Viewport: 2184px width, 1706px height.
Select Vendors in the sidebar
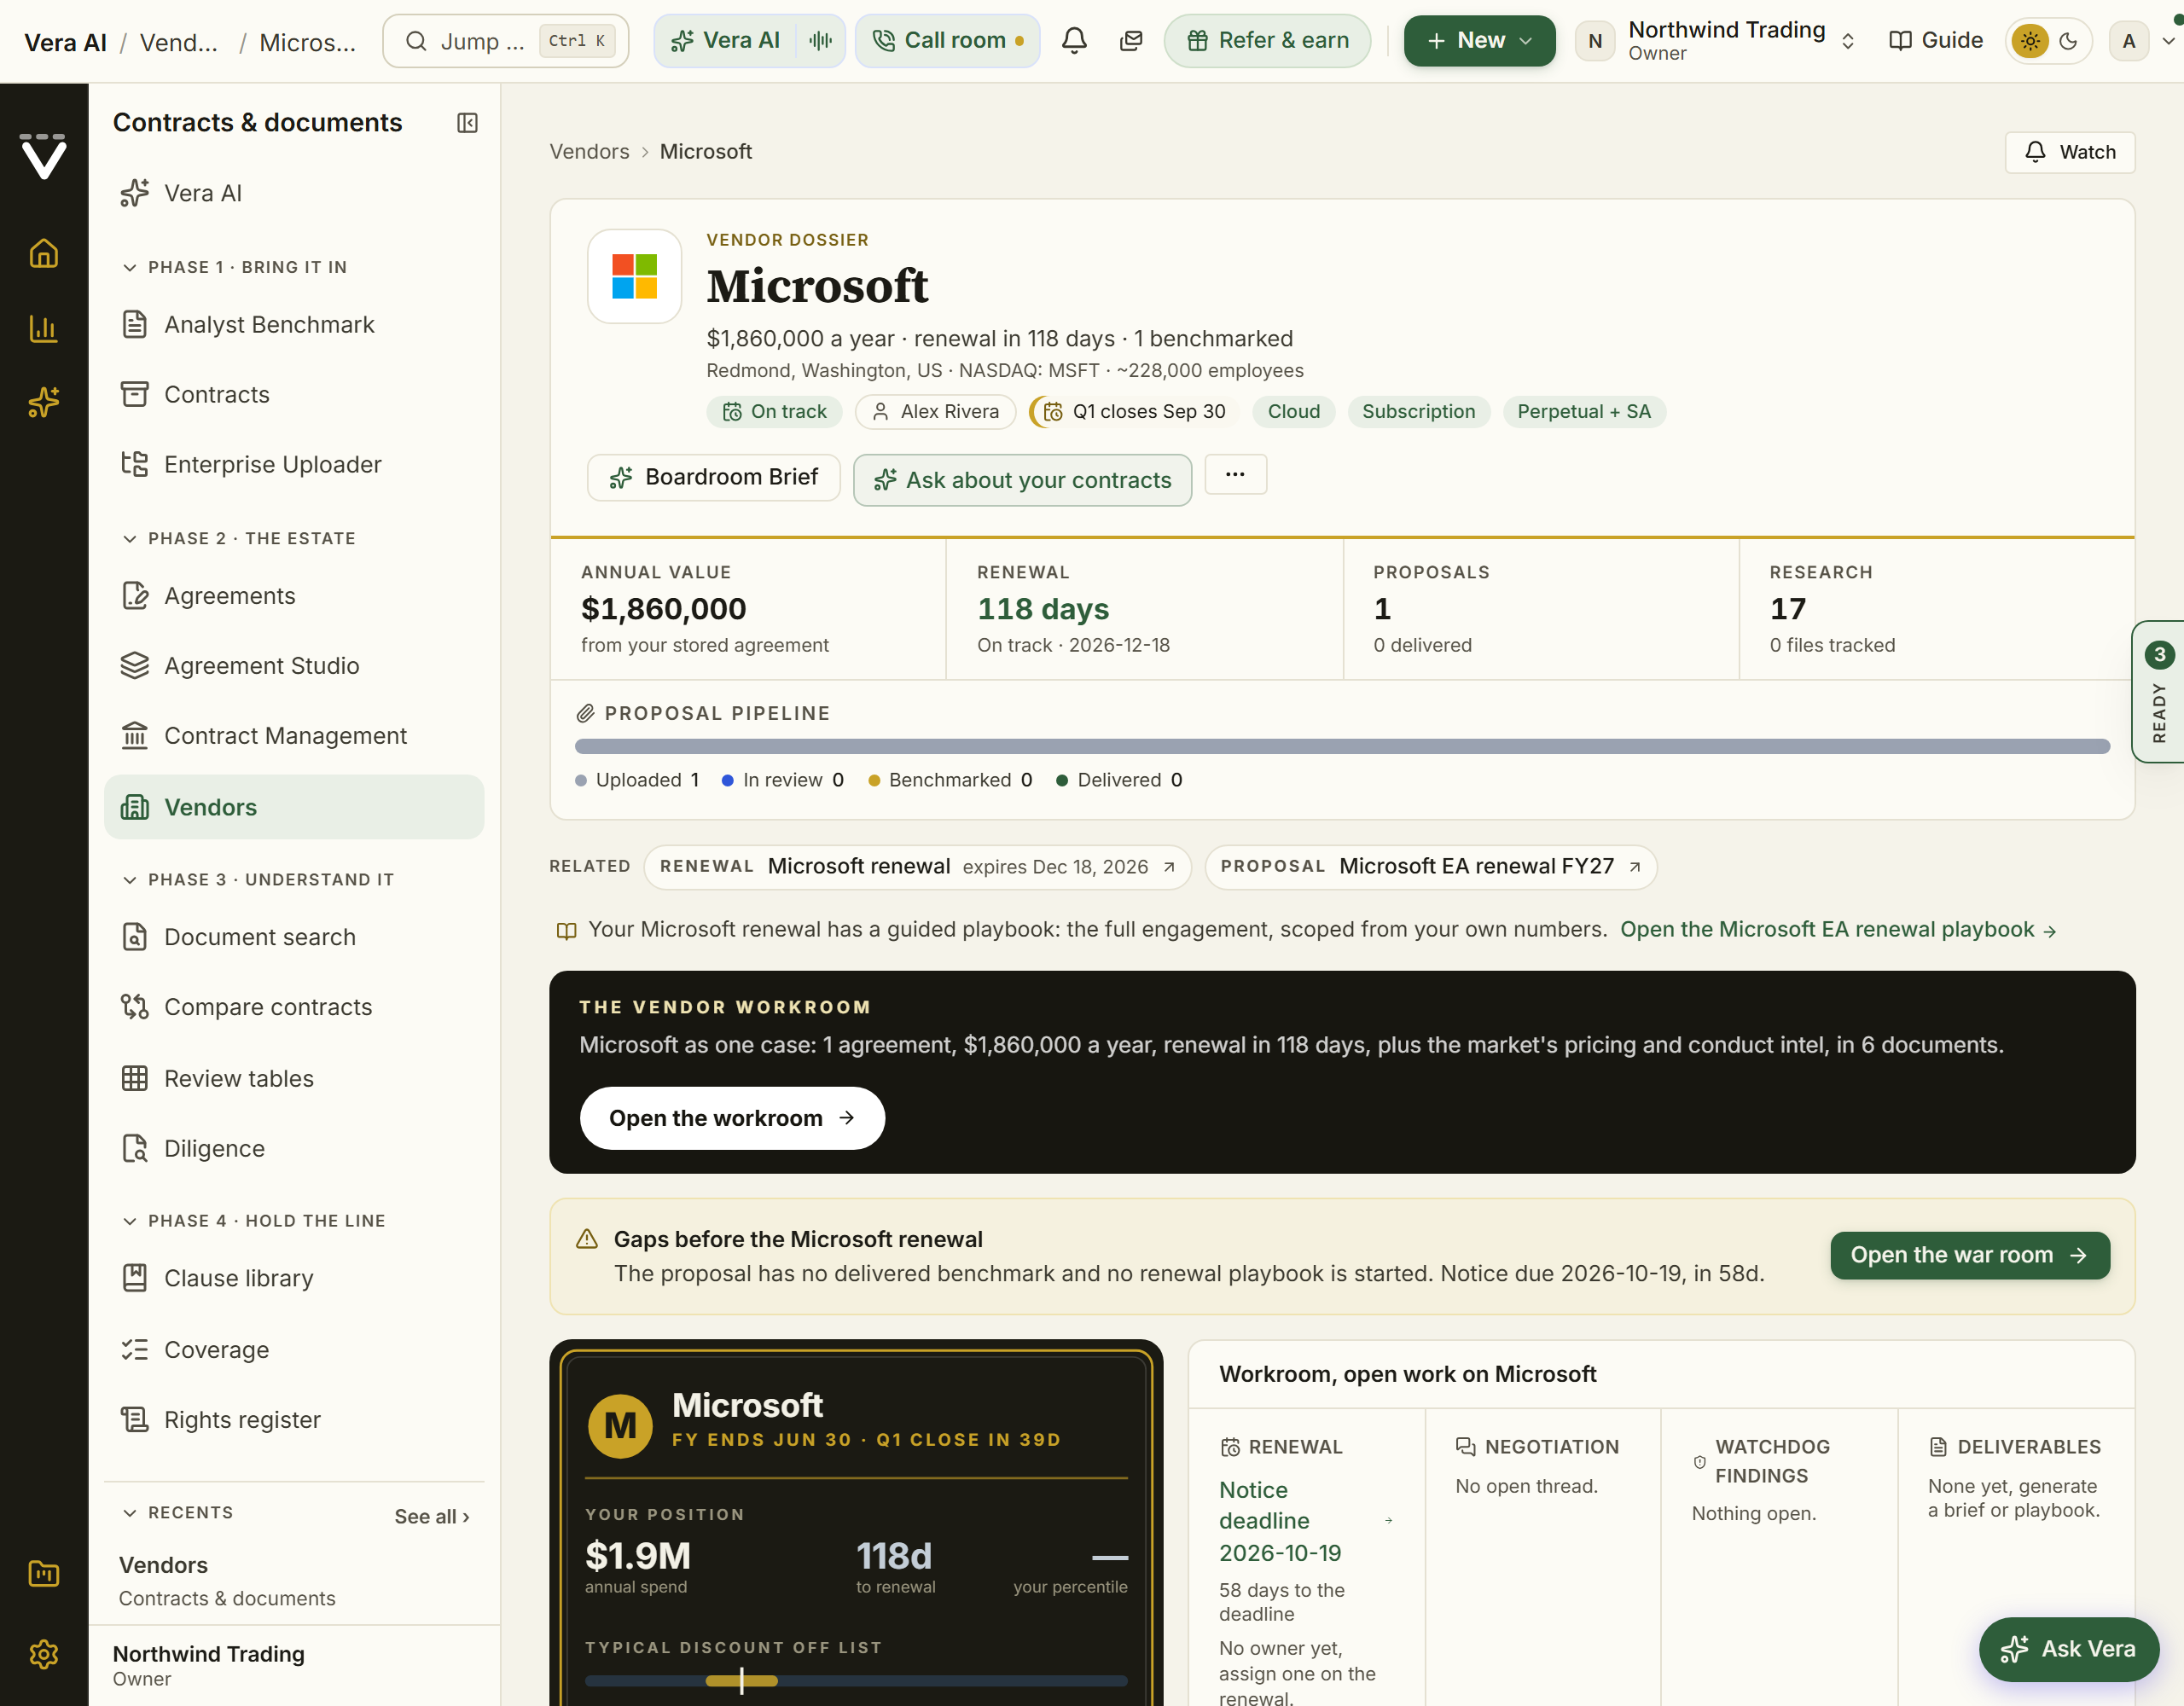pos(294,807)
